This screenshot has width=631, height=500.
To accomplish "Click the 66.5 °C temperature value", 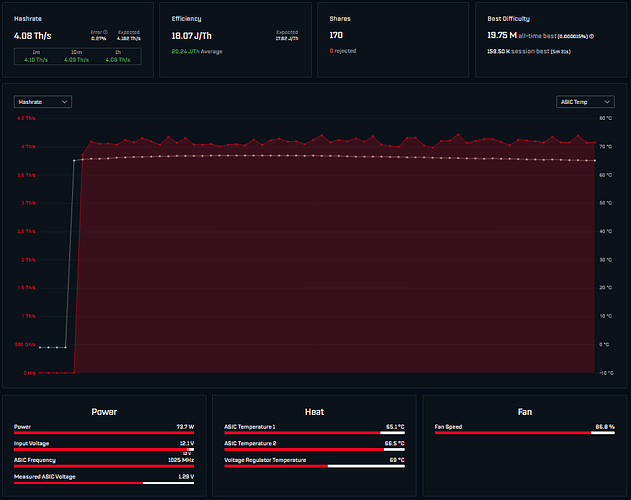I will tap(394, 443).
